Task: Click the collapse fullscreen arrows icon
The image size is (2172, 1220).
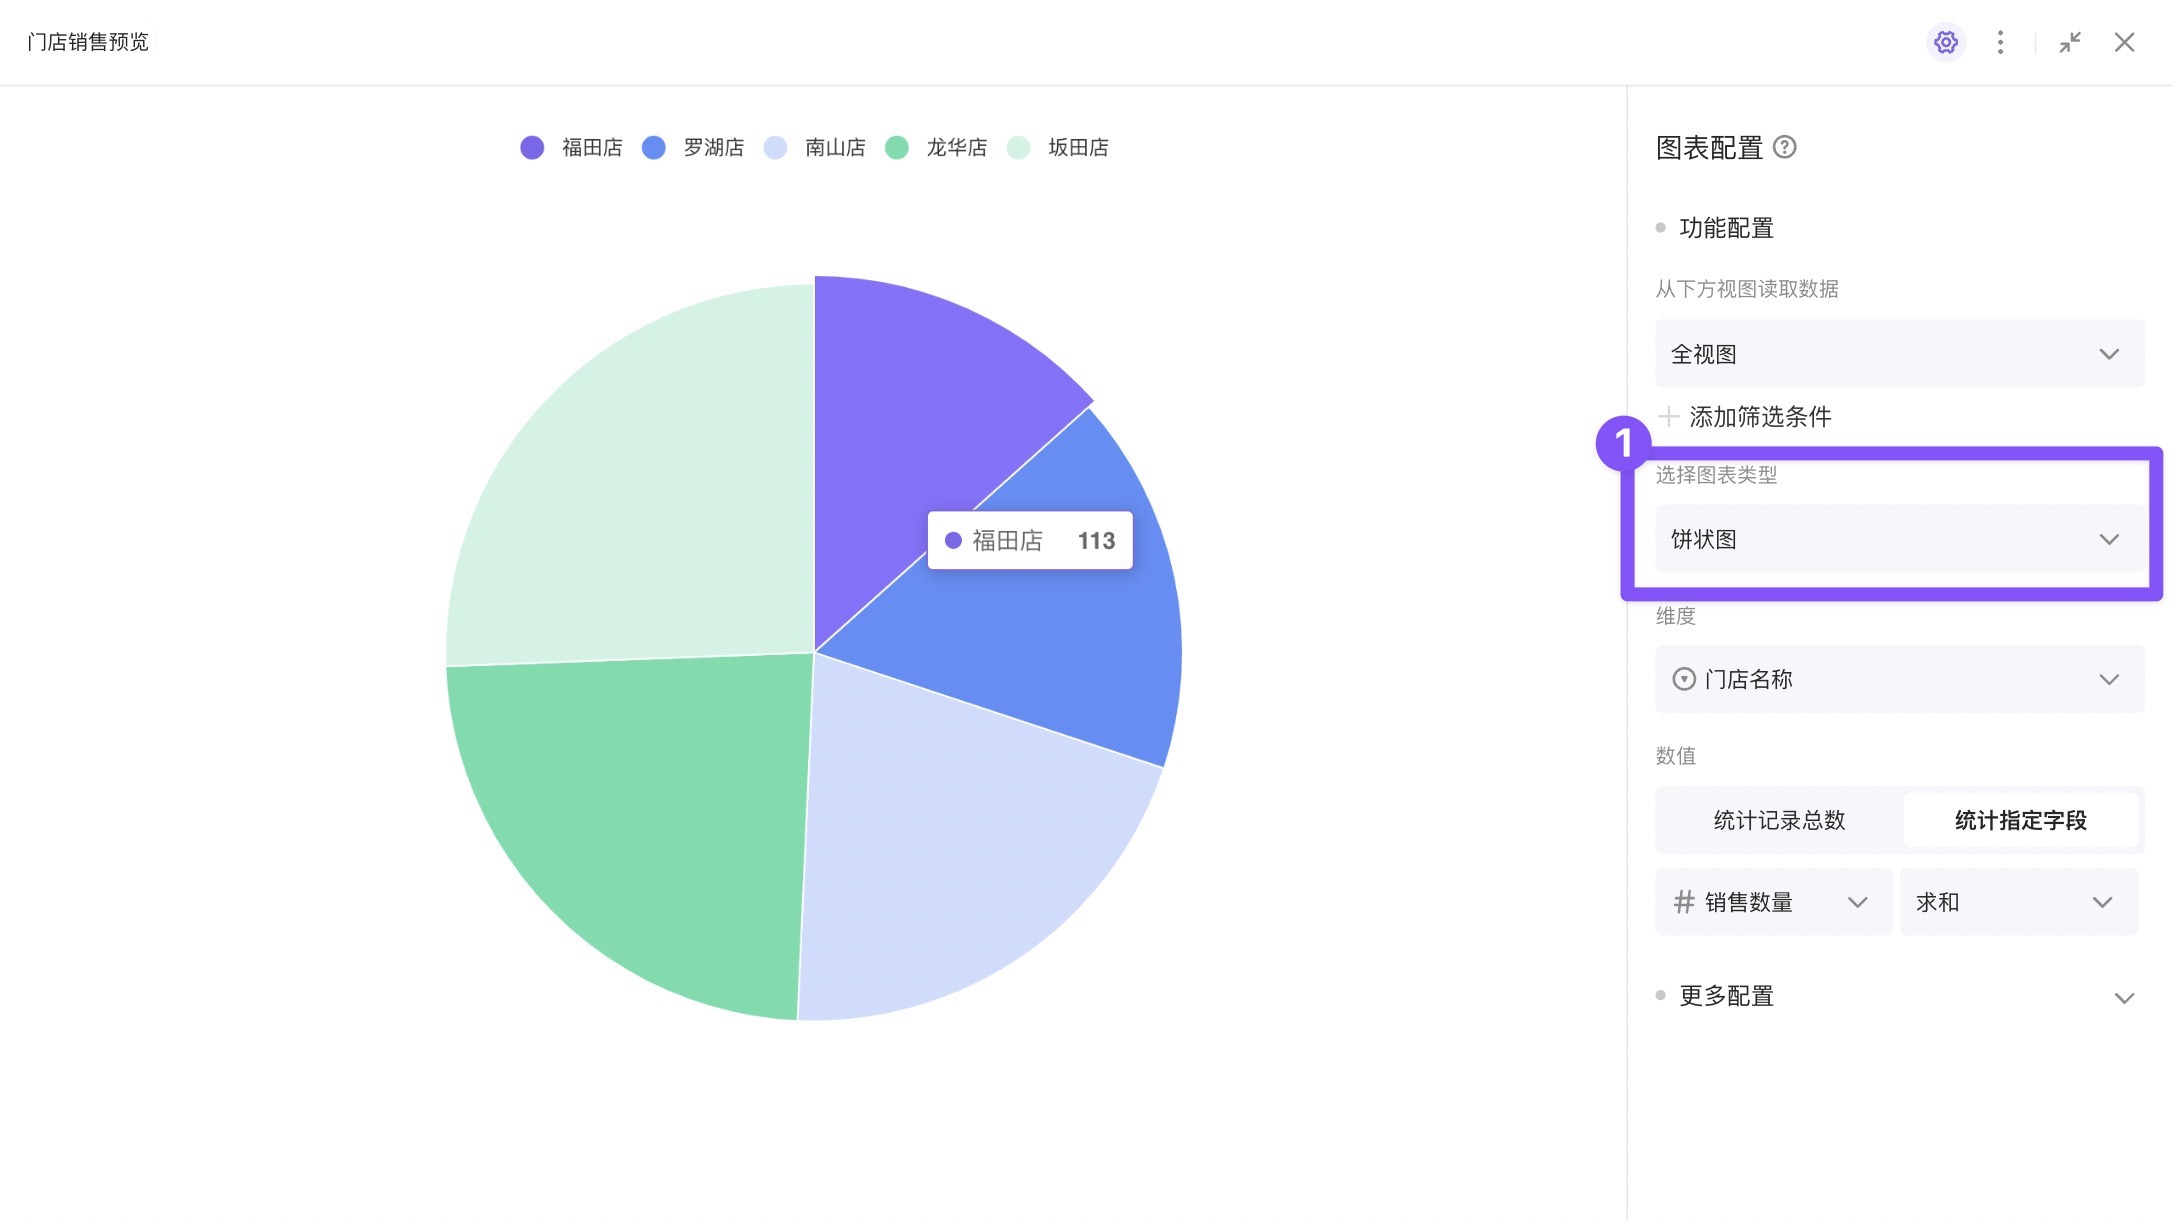Action: (x=2070, y=42)
